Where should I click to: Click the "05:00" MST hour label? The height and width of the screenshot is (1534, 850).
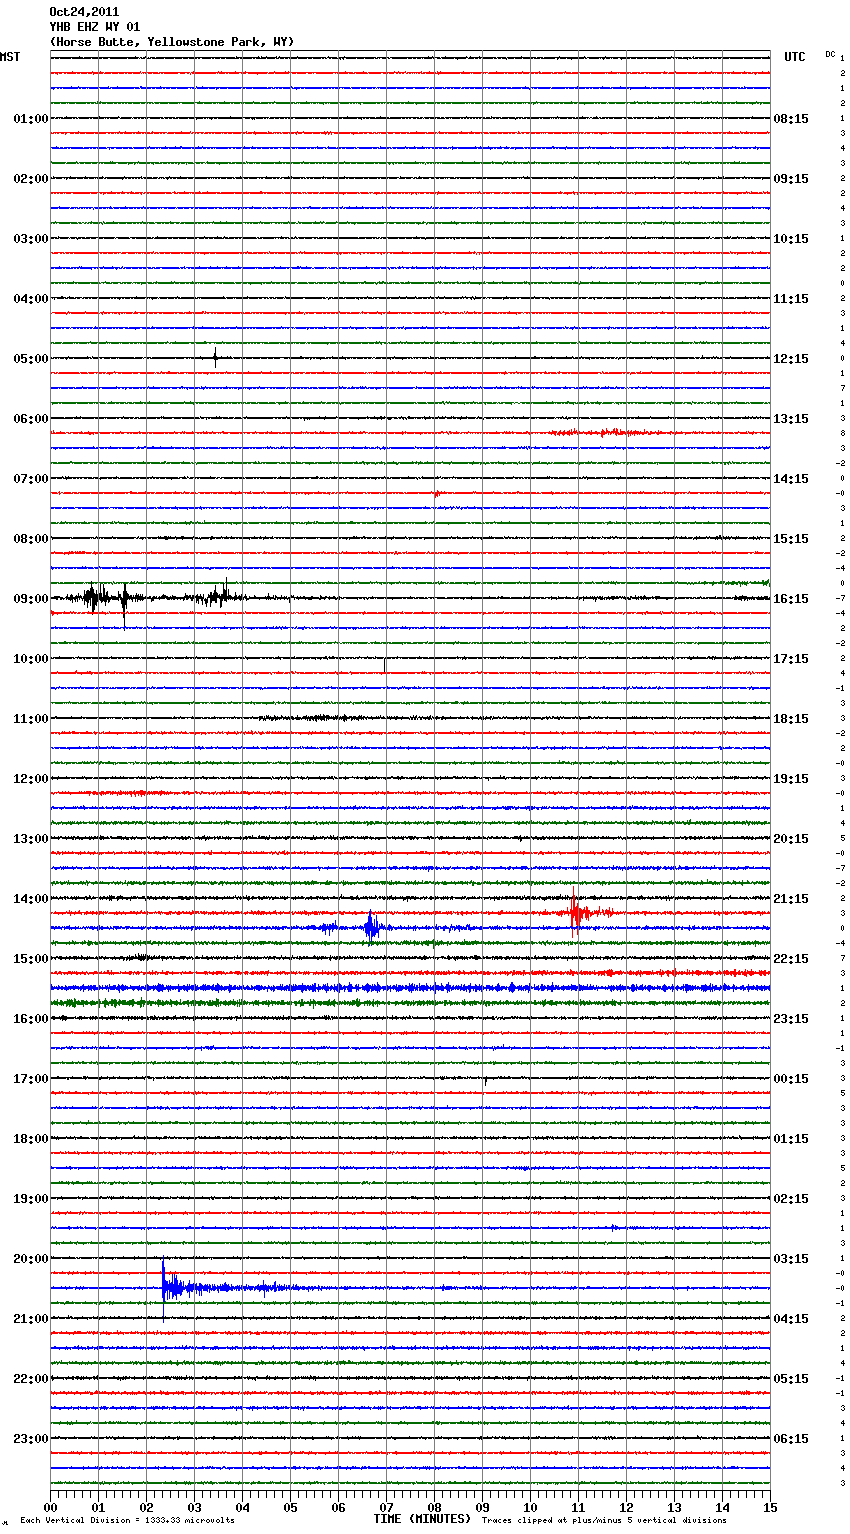point(31,359)
